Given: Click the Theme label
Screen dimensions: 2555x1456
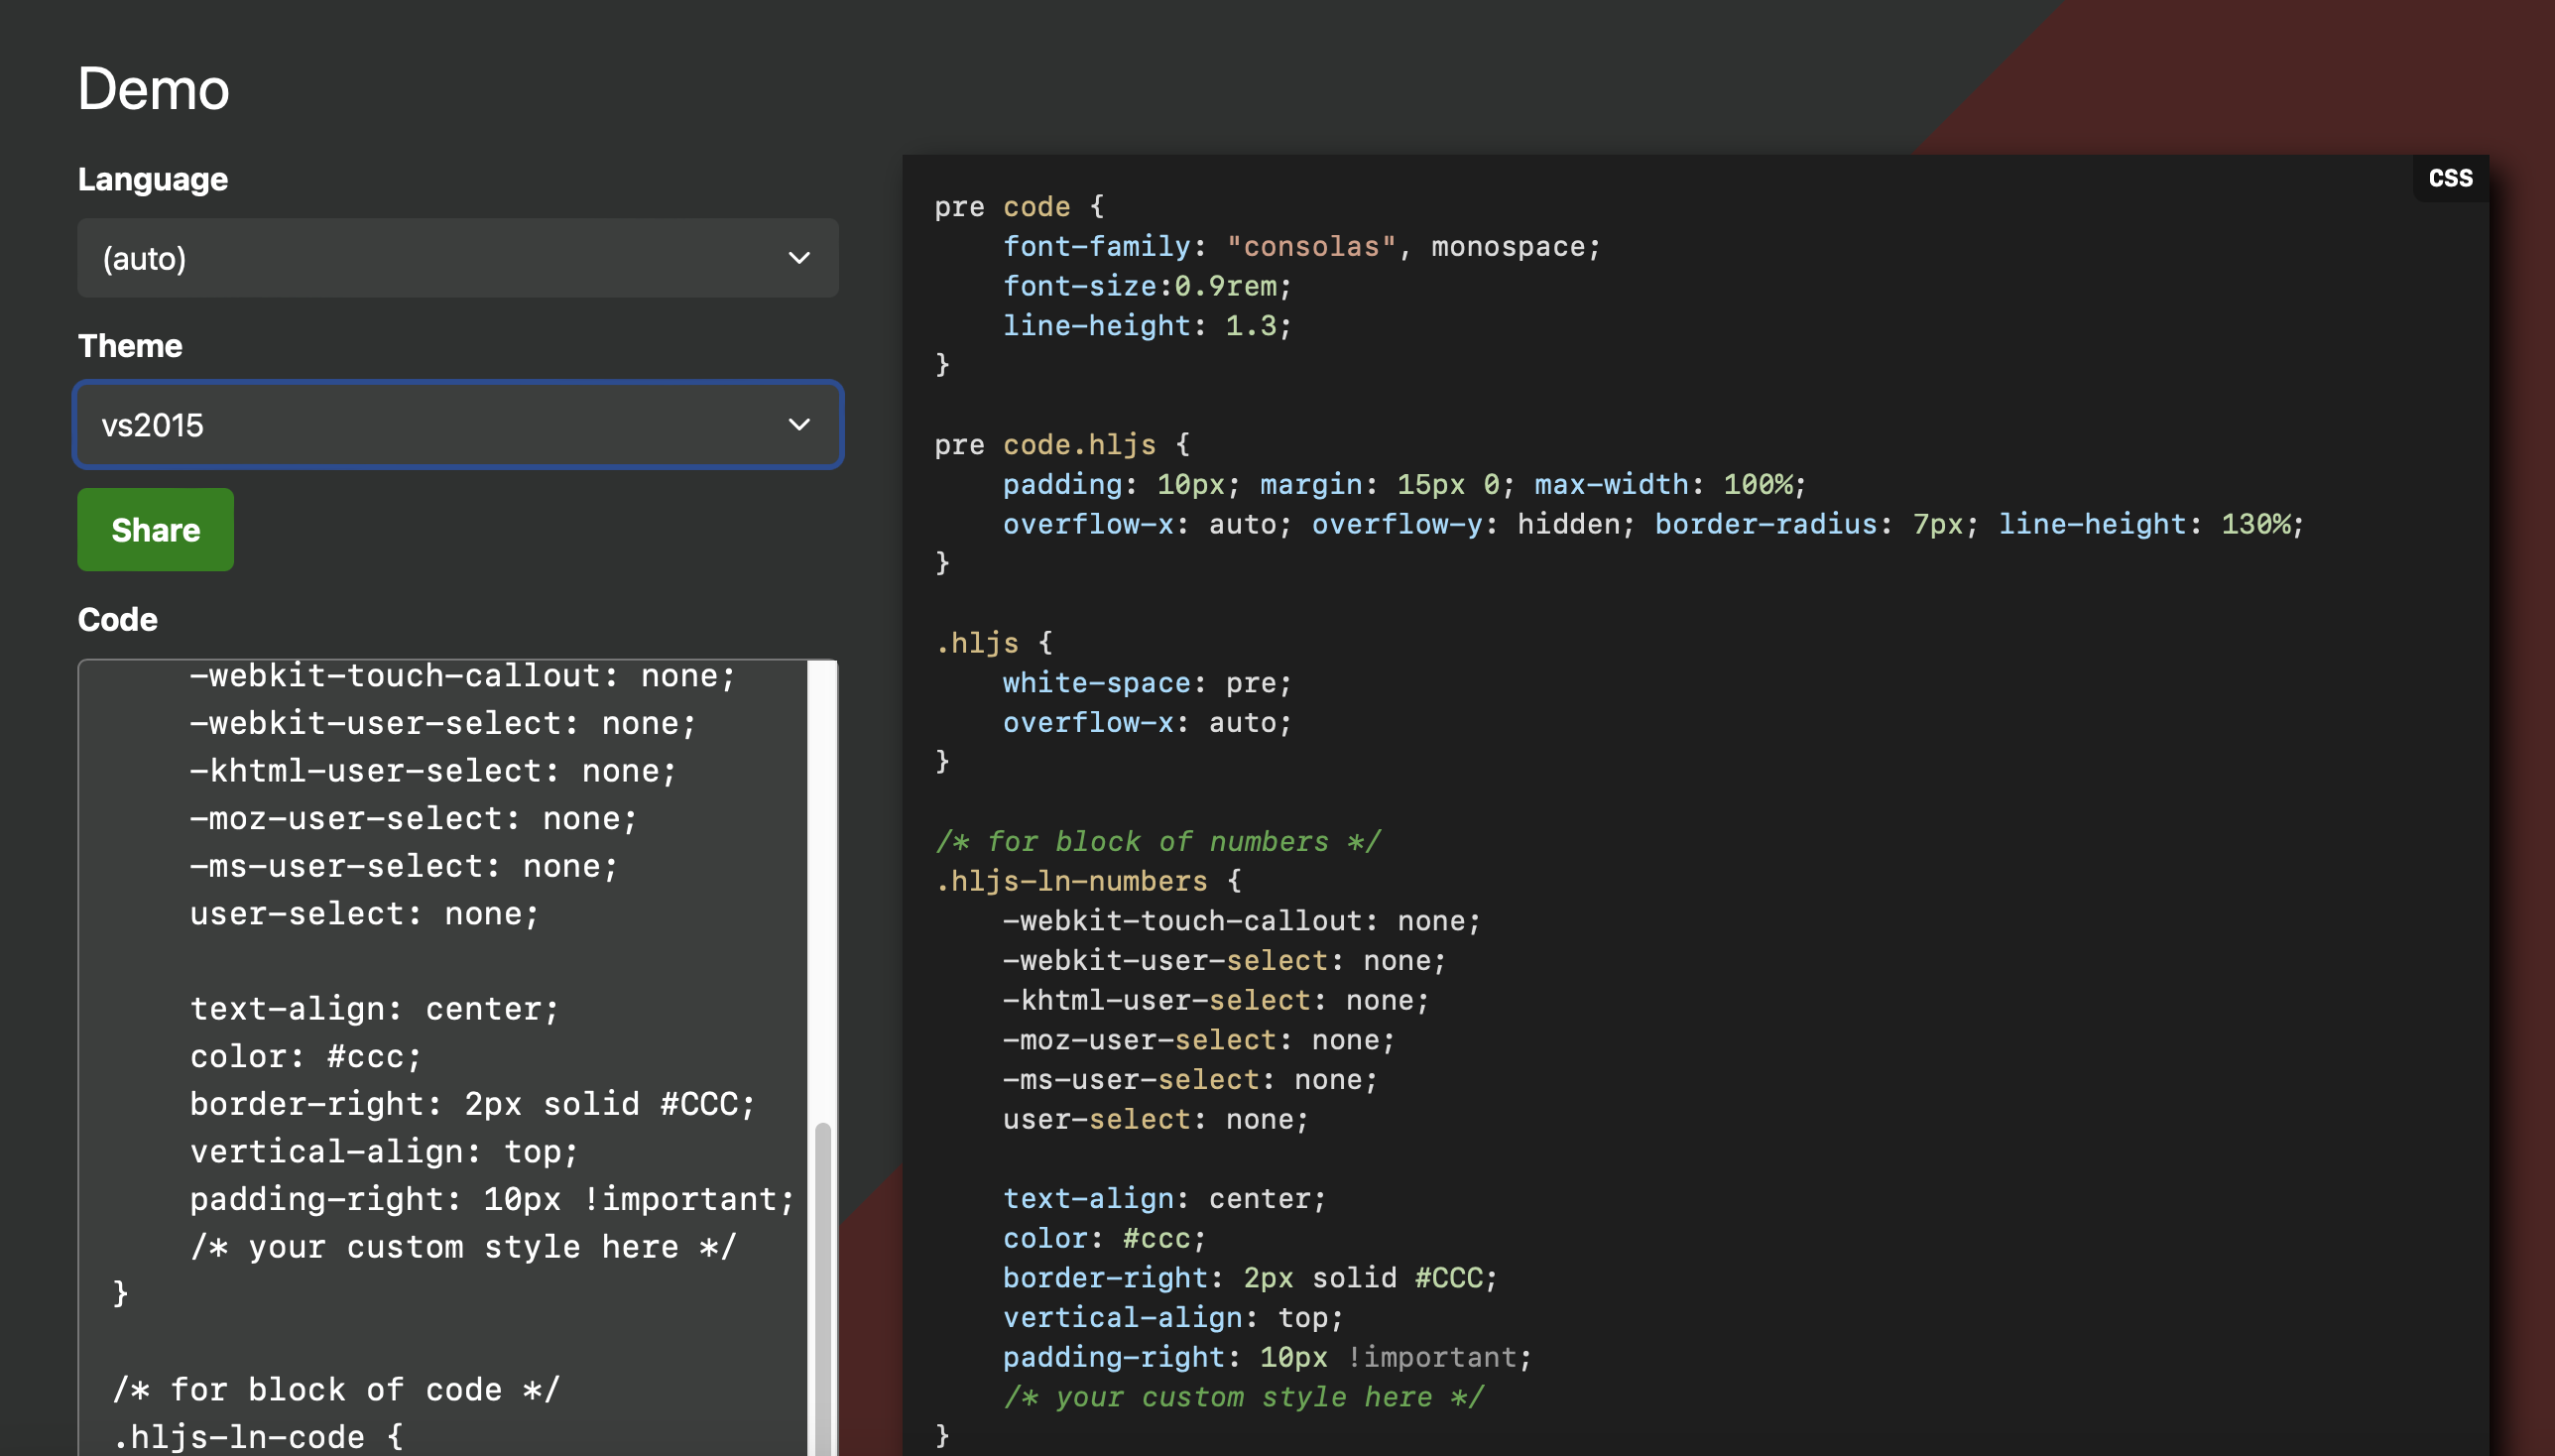Looking at the screenshot, I should (x=130, y=346).
